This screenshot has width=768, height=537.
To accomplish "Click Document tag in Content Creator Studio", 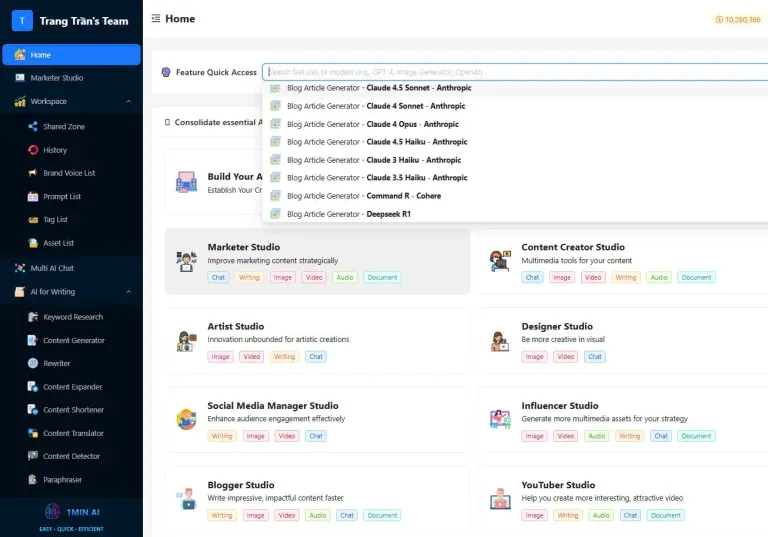I will pos(696,277).
